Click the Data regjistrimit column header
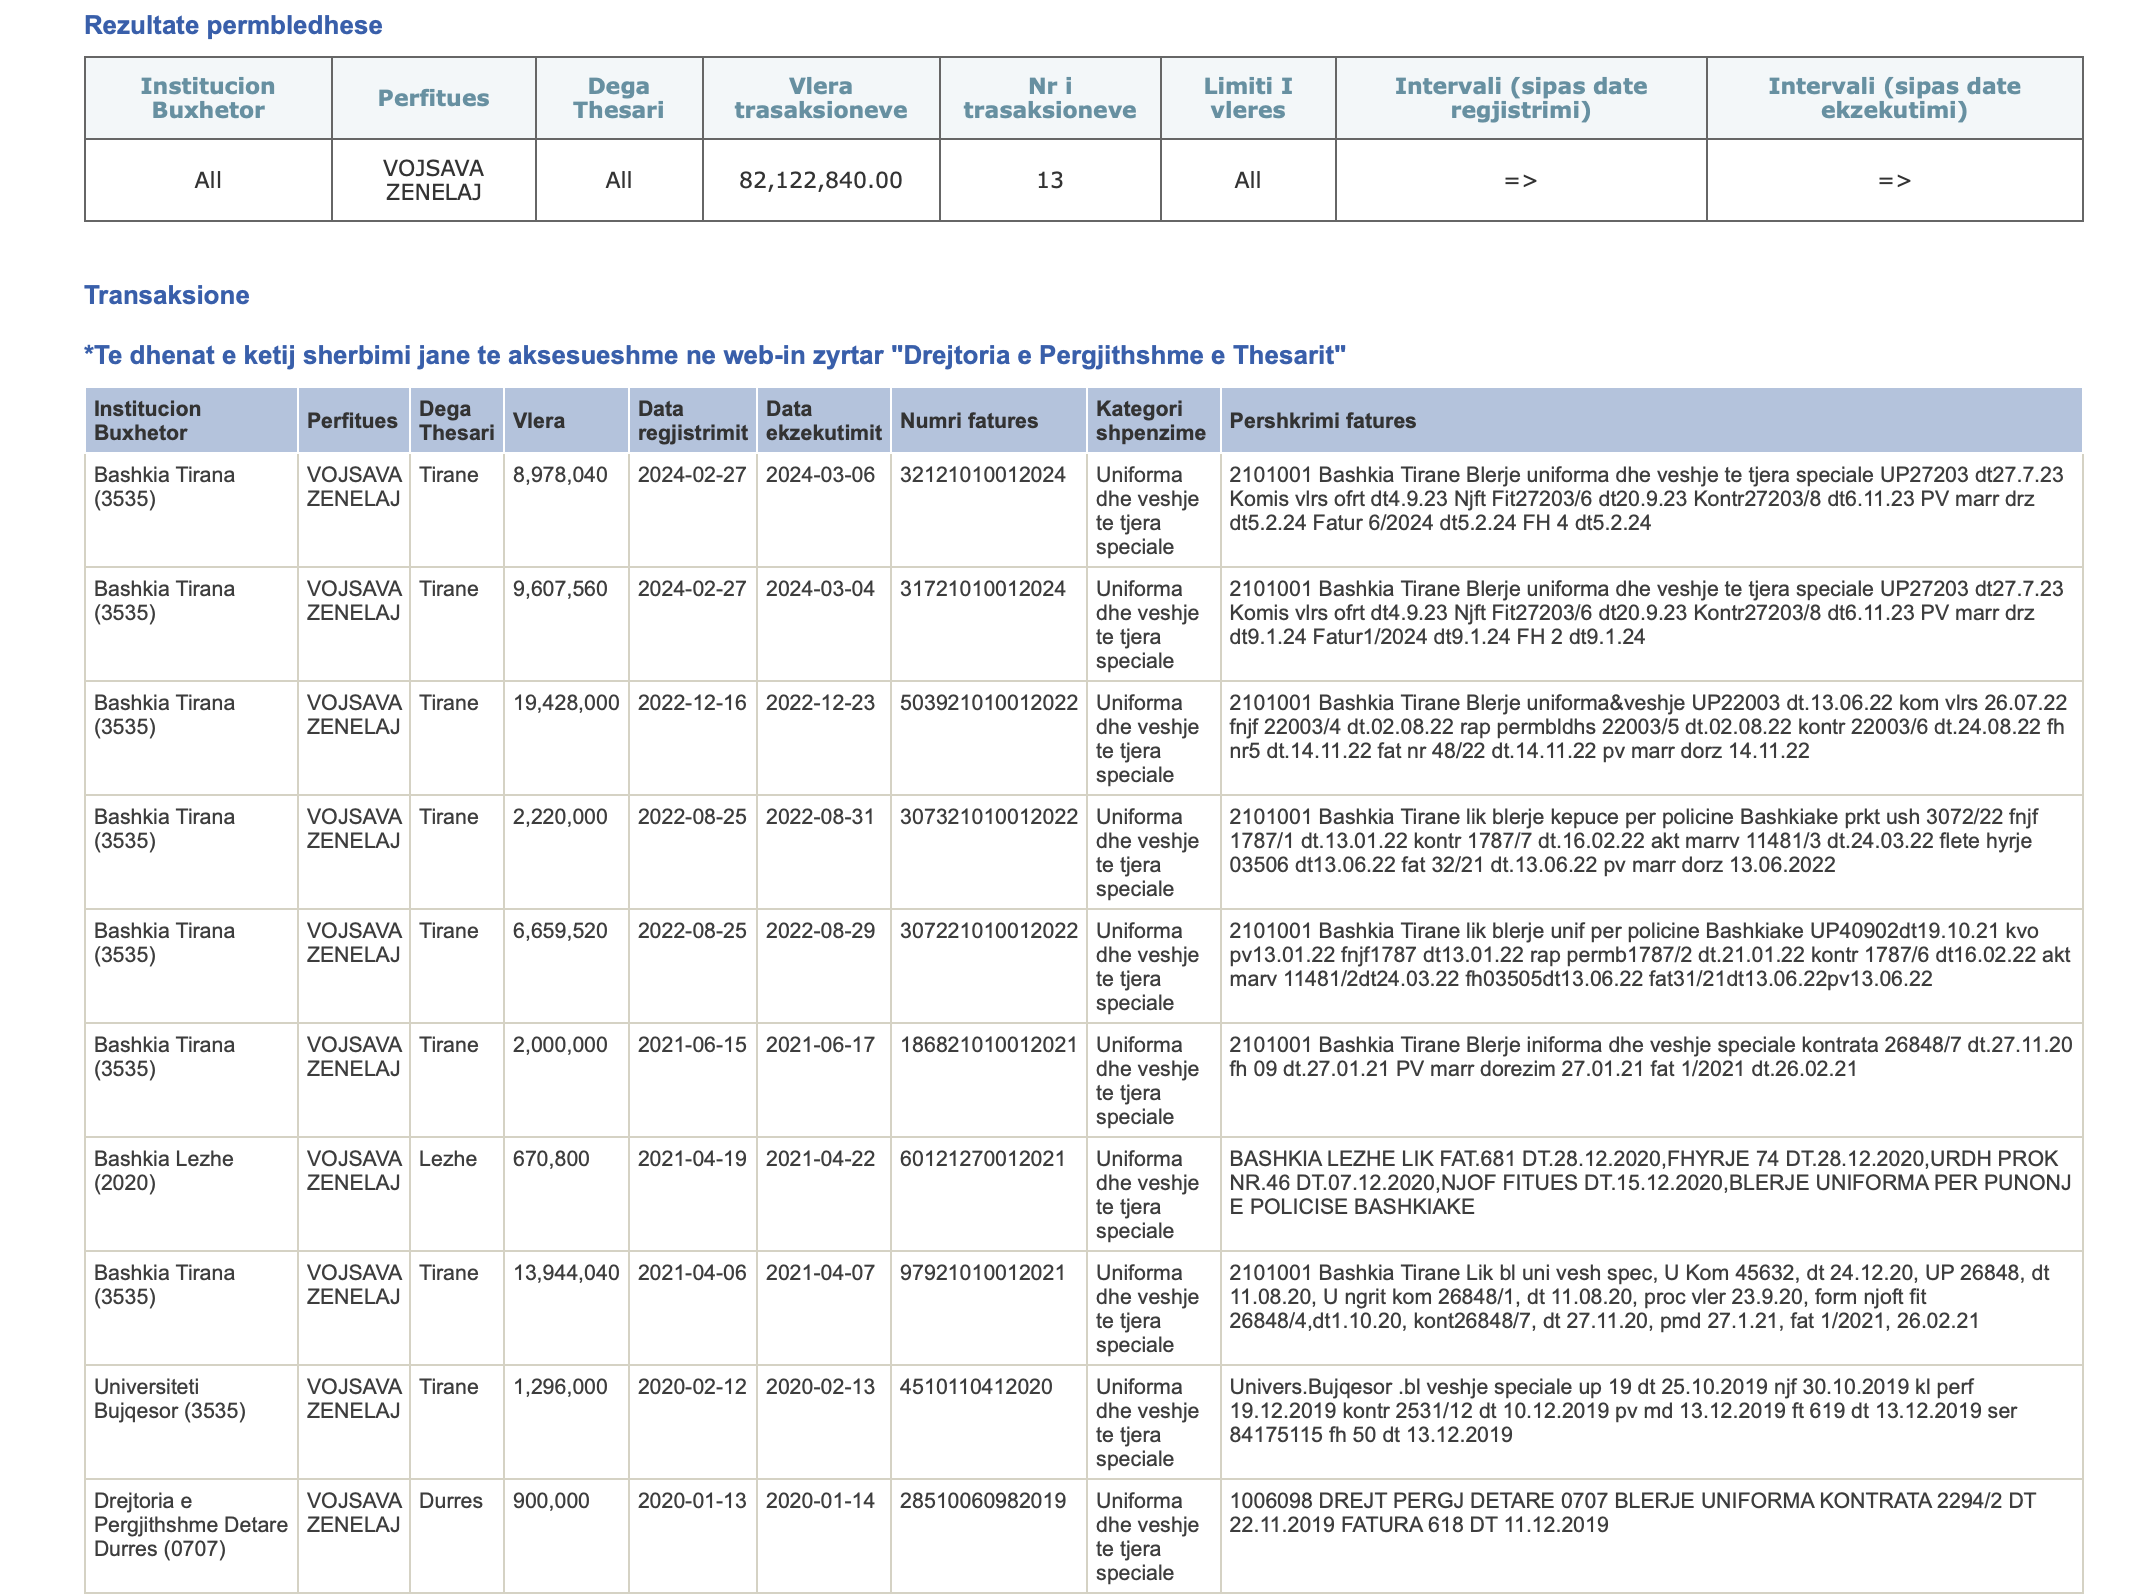 [692, 421]
